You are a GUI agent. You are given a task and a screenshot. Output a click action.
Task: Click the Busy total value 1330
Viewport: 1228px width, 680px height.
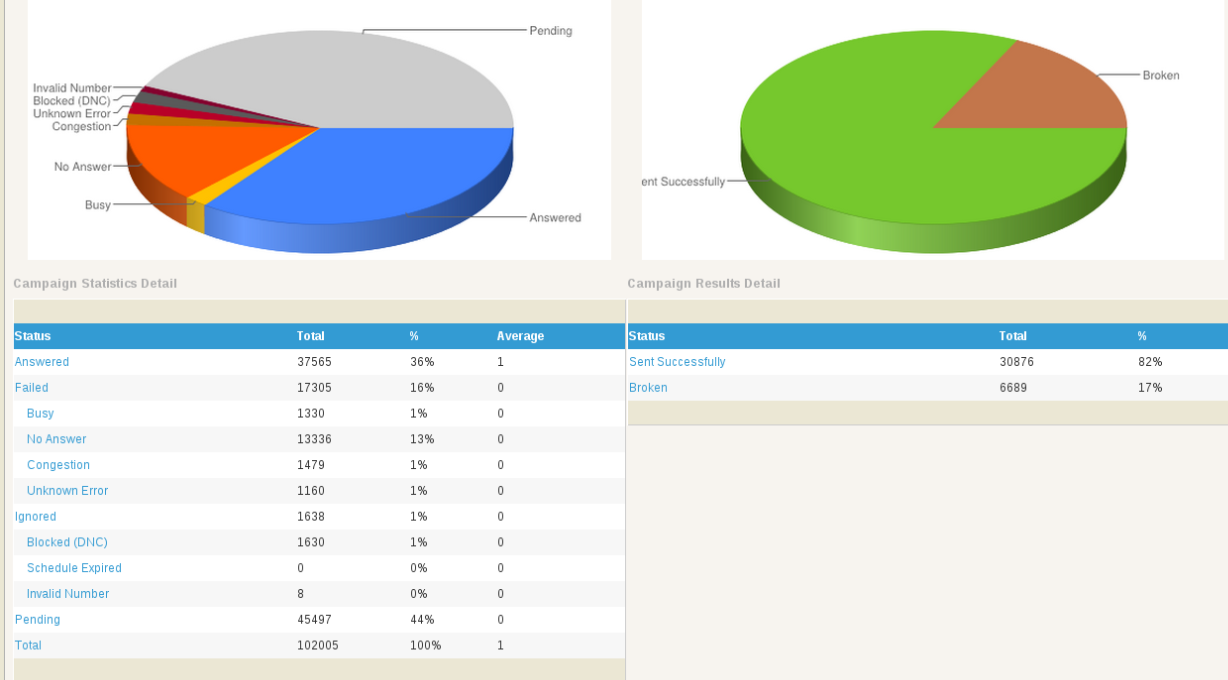(x=311, y=414)
